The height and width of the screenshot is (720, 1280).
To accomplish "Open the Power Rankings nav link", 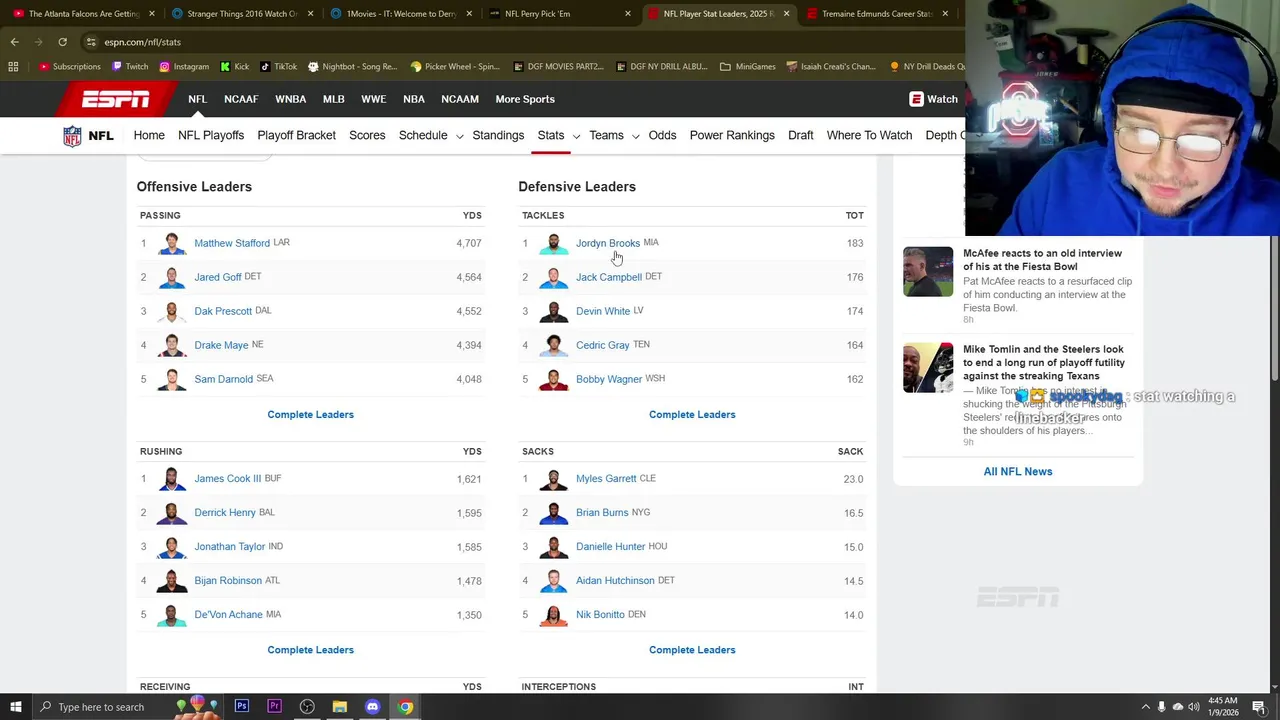I will 732,135.
